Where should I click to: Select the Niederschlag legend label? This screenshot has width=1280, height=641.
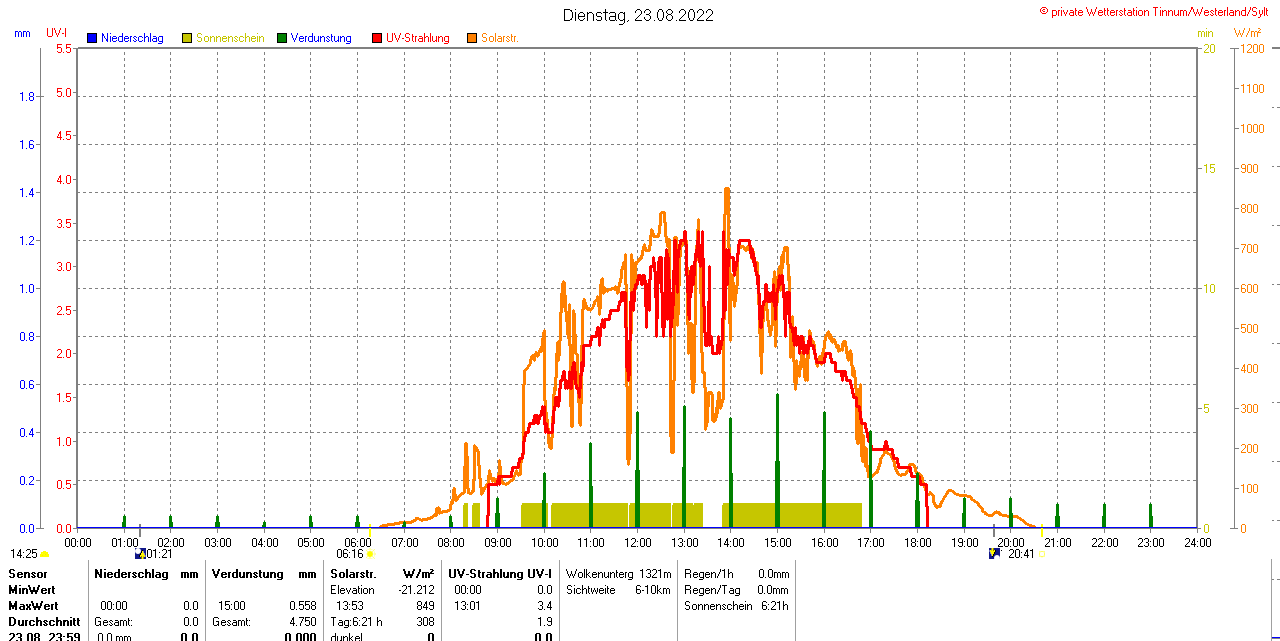(x=132, y=38)
